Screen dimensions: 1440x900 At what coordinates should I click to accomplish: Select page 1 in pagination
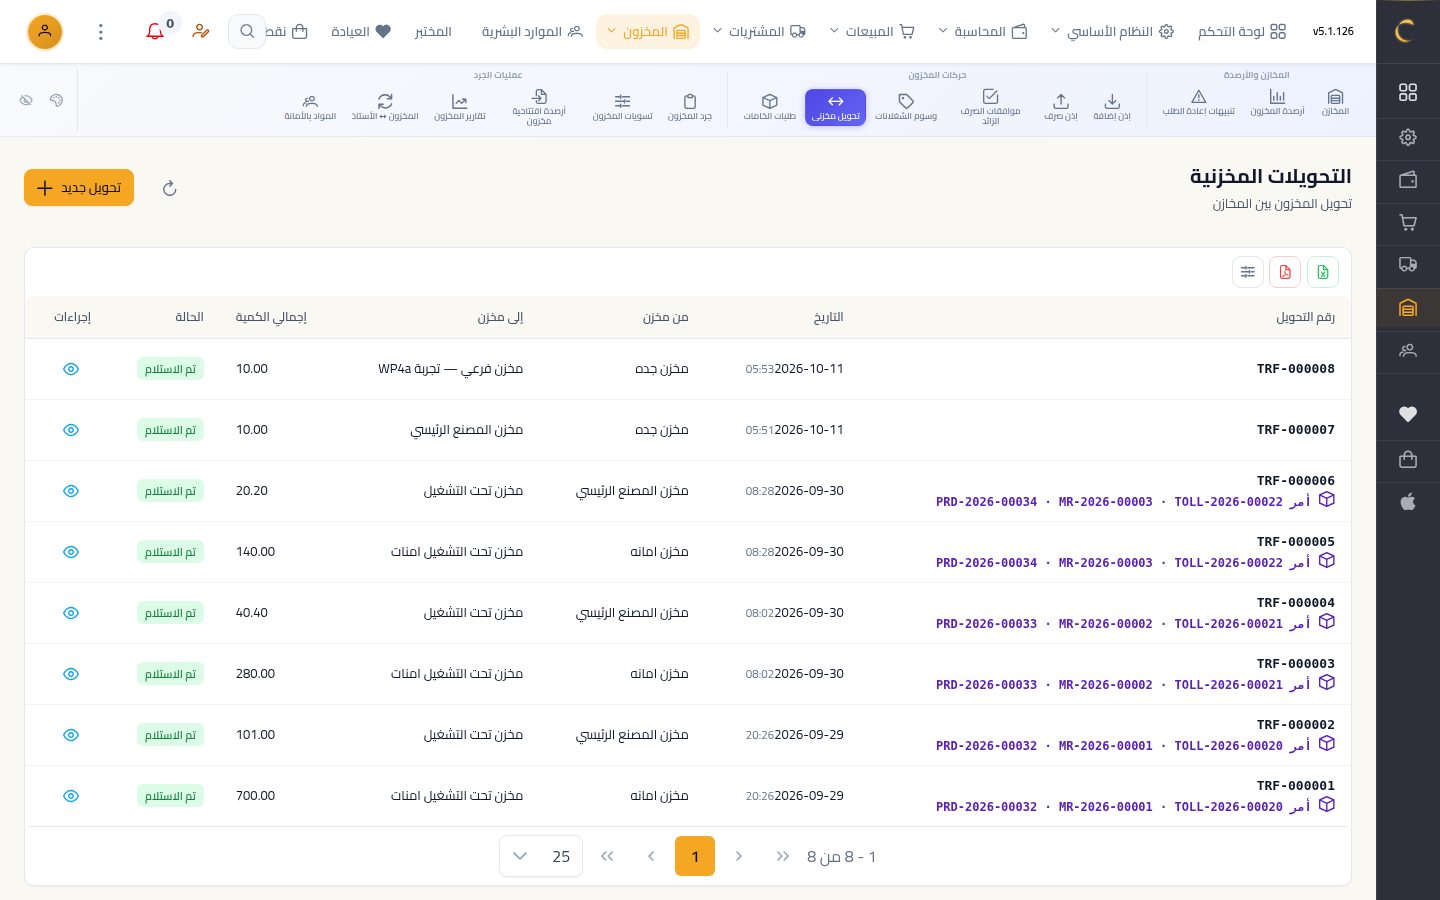[695, 856]
